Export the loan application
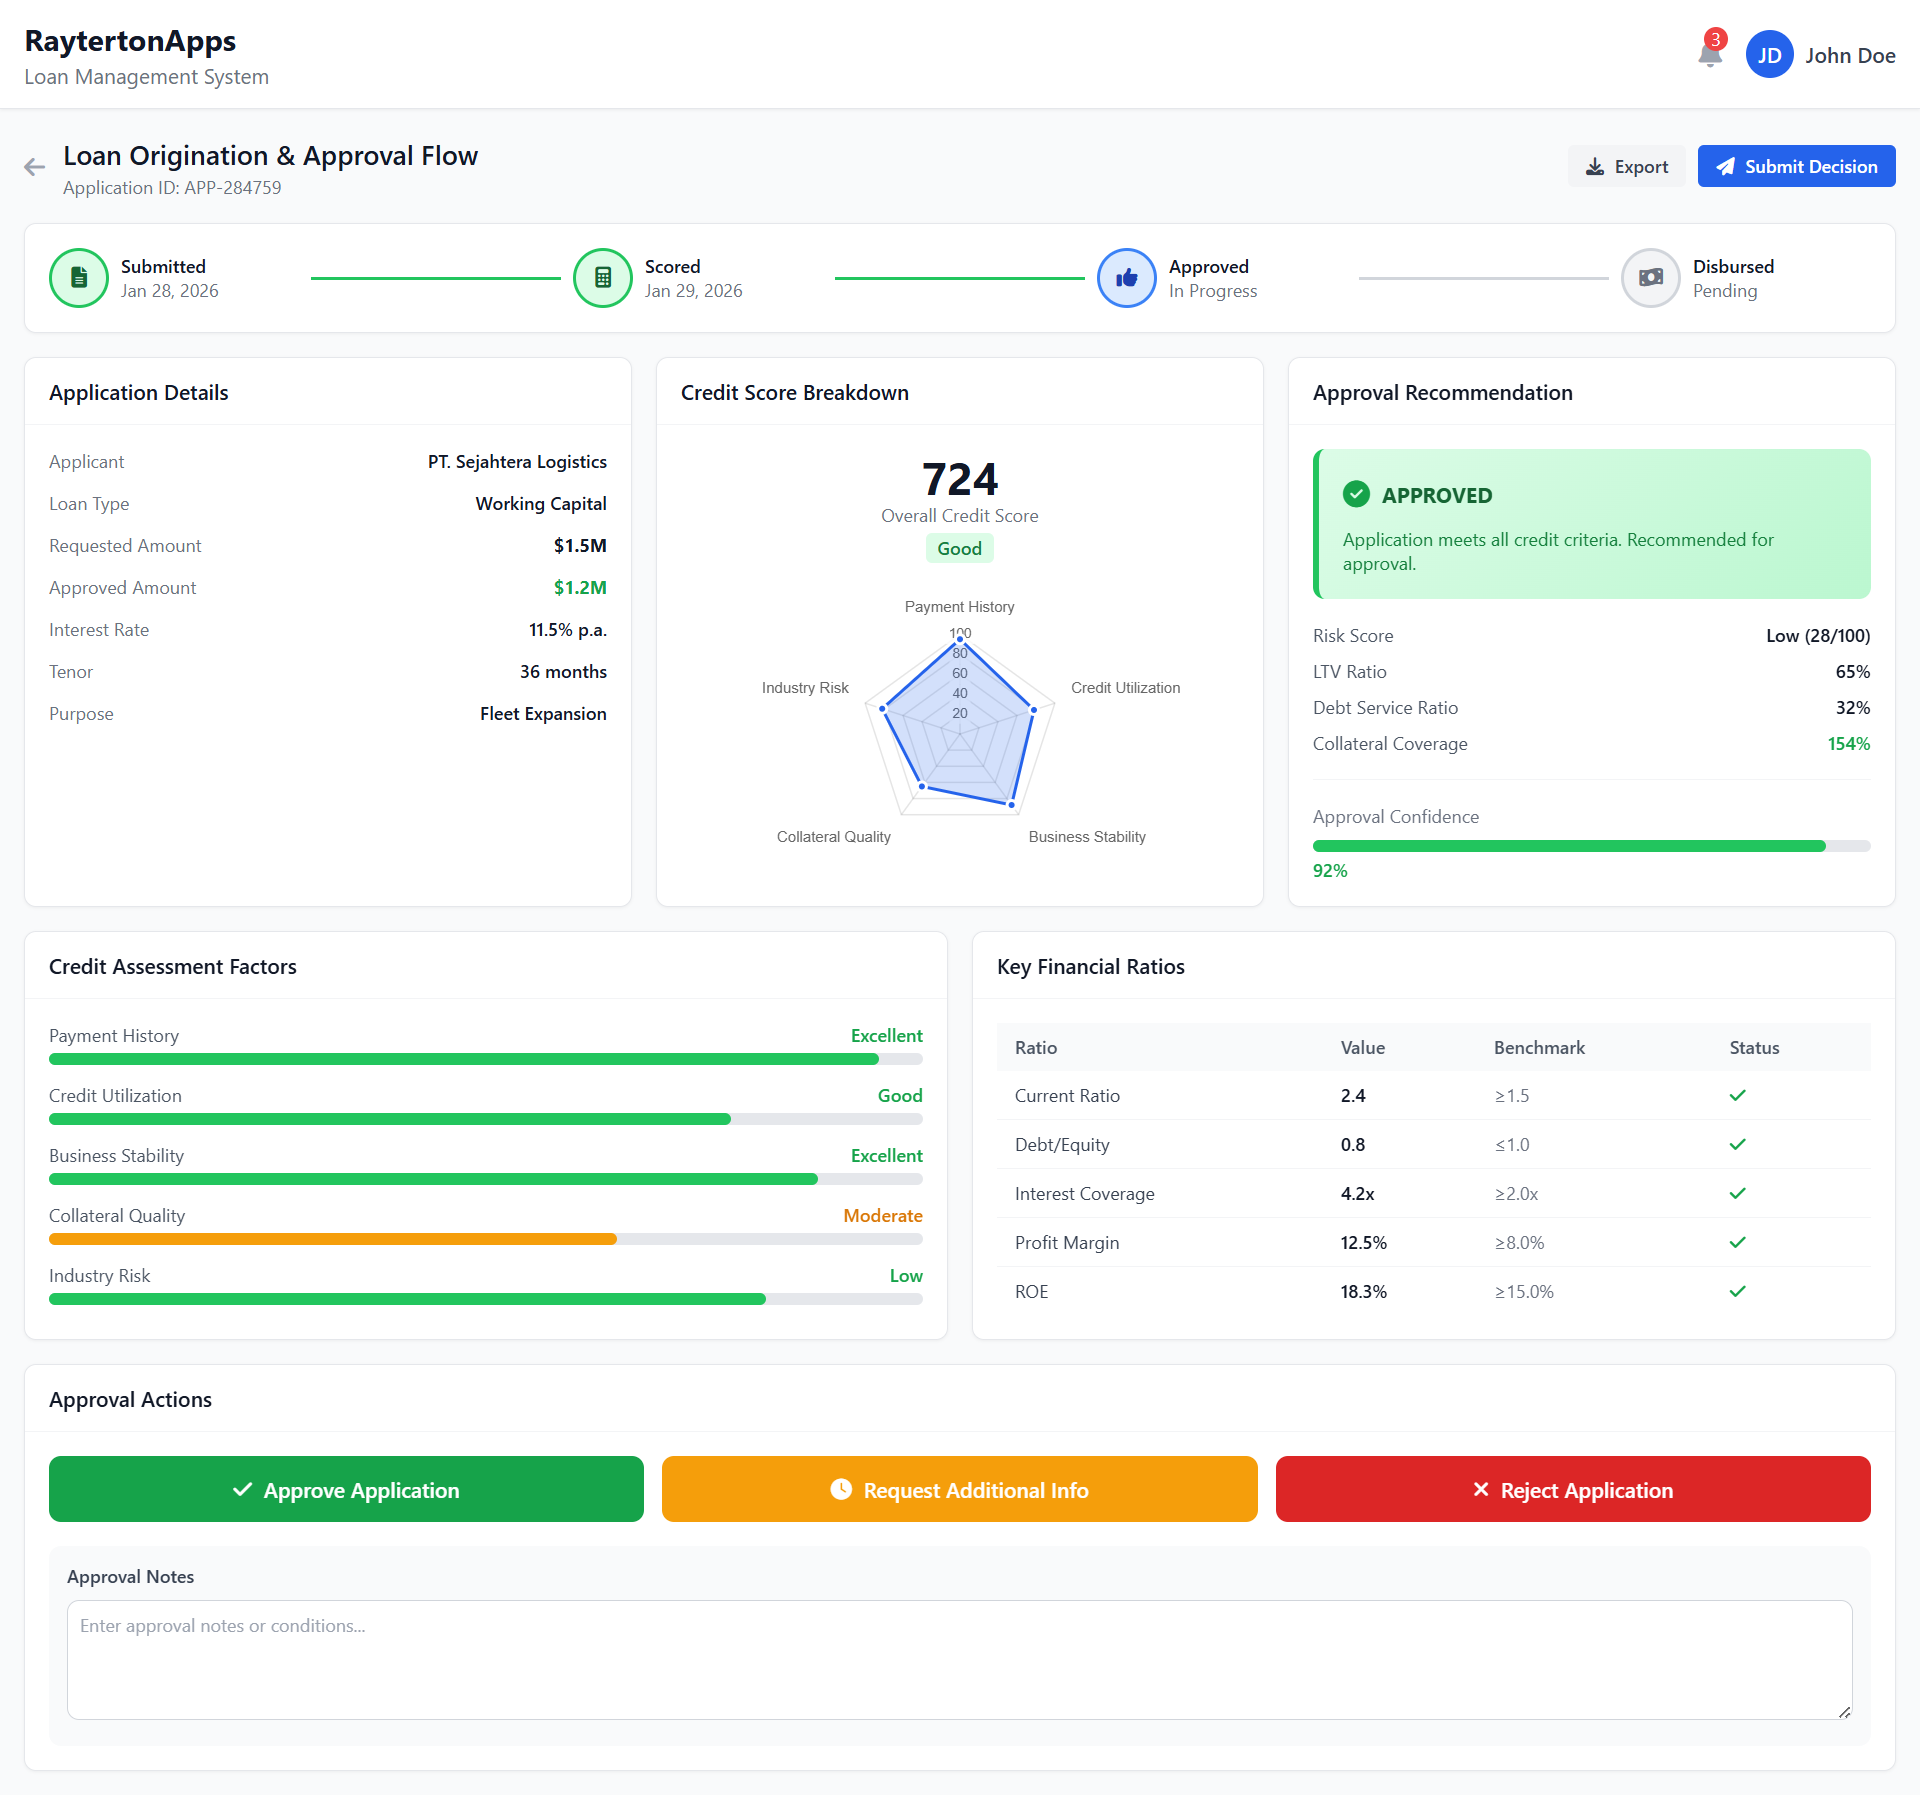This screenshot has width=1920, height=1795. (1626, 167)
